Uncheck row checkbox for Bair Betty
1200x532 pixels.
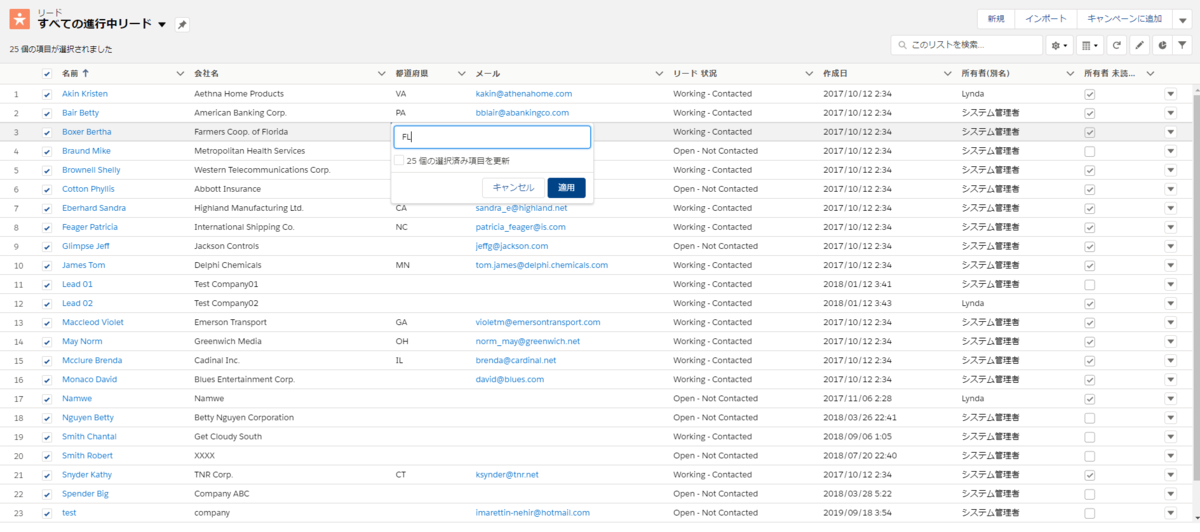point(47,112)
